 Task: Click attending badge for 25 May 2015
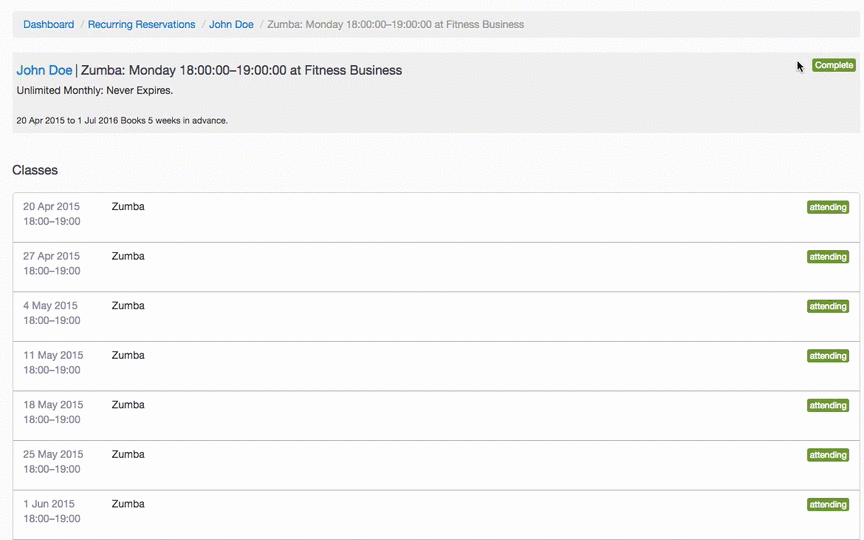pyautogui.click(x=827, y=455)
